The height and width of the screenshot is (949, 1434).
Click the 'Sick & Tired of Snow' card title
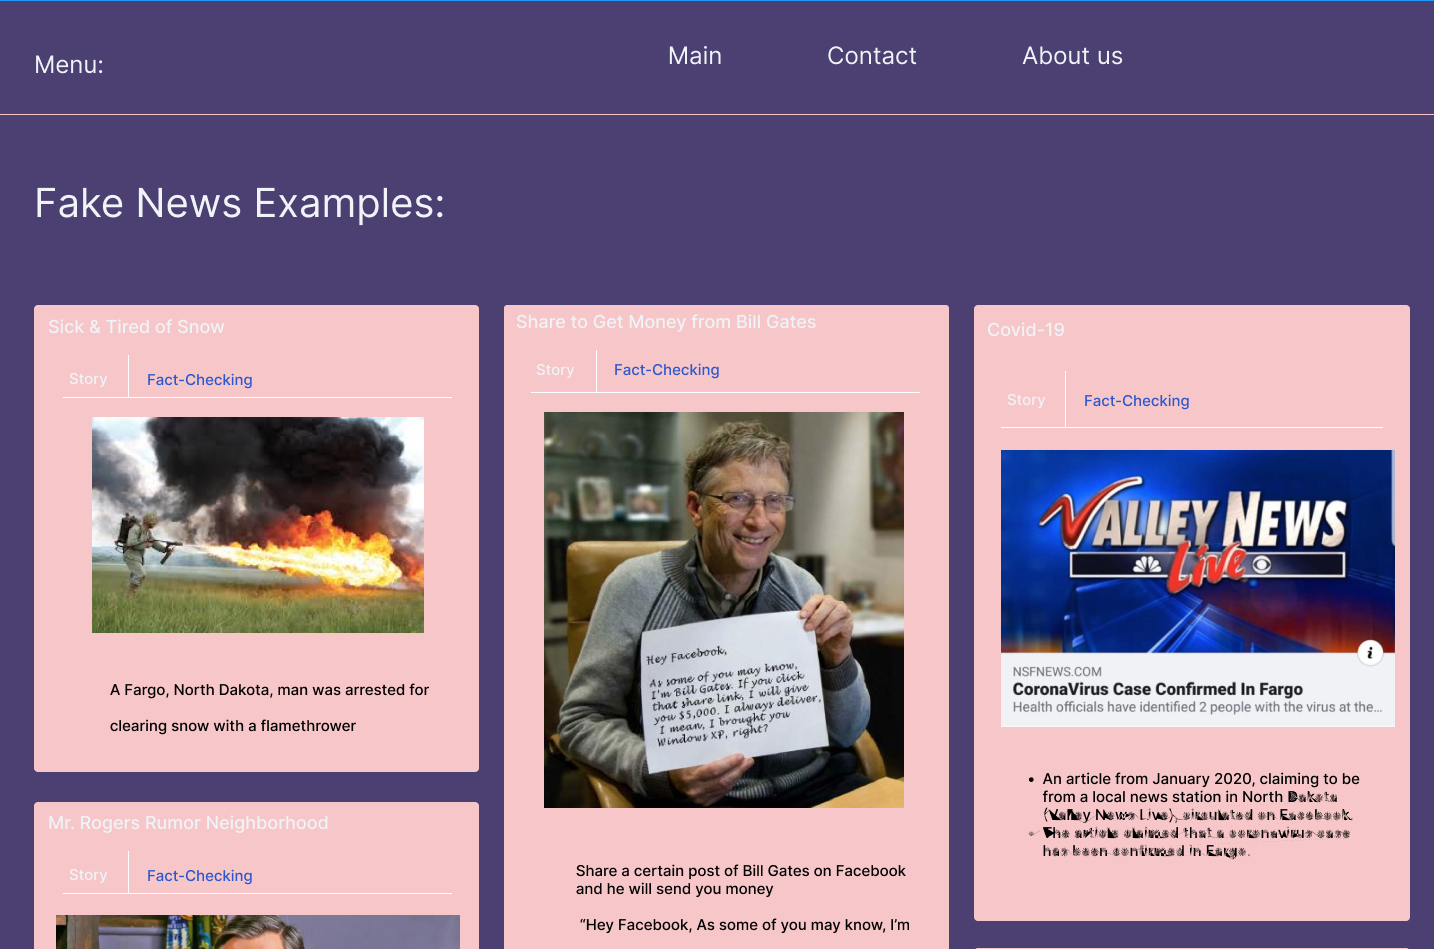point(136,327)
